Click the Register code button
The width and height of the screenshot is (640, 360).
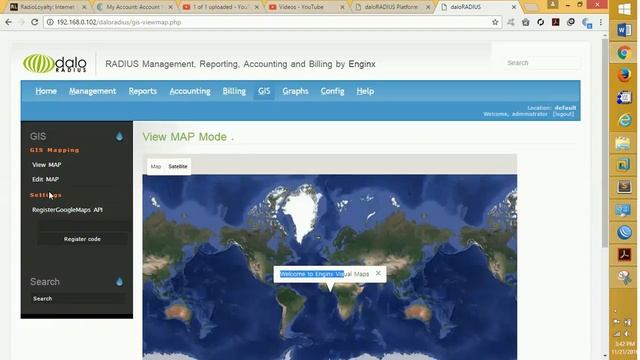pos(82,239)
